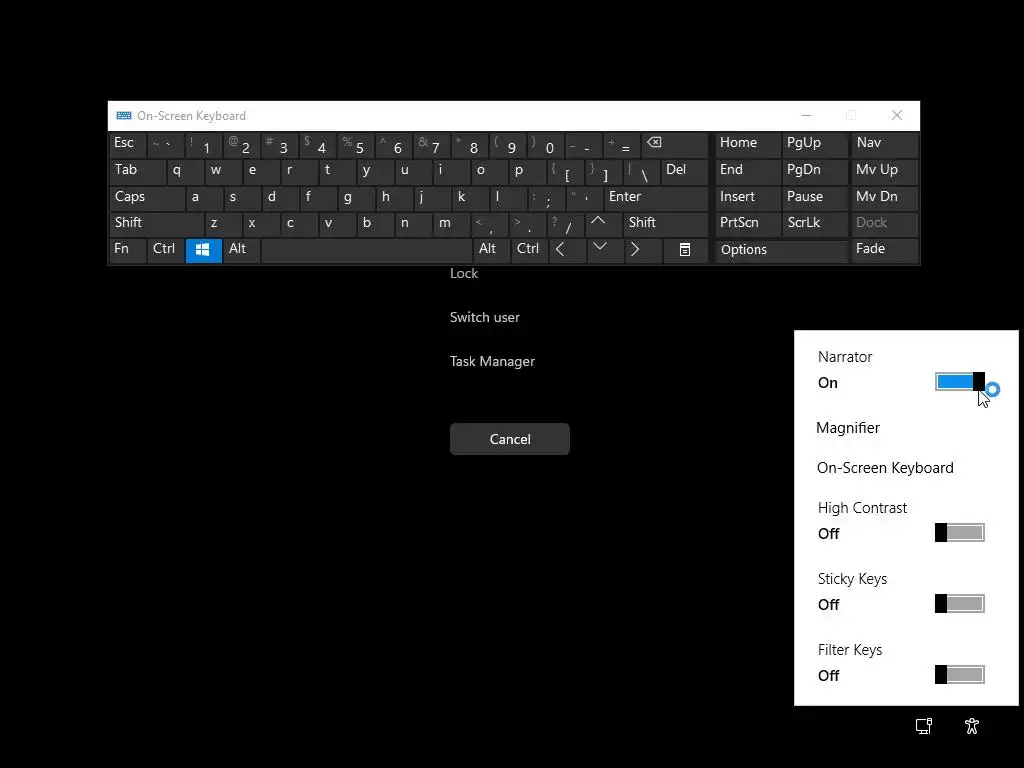
Task: Open On-Screen Keyboard from accessibility menu
Action: 885,468
